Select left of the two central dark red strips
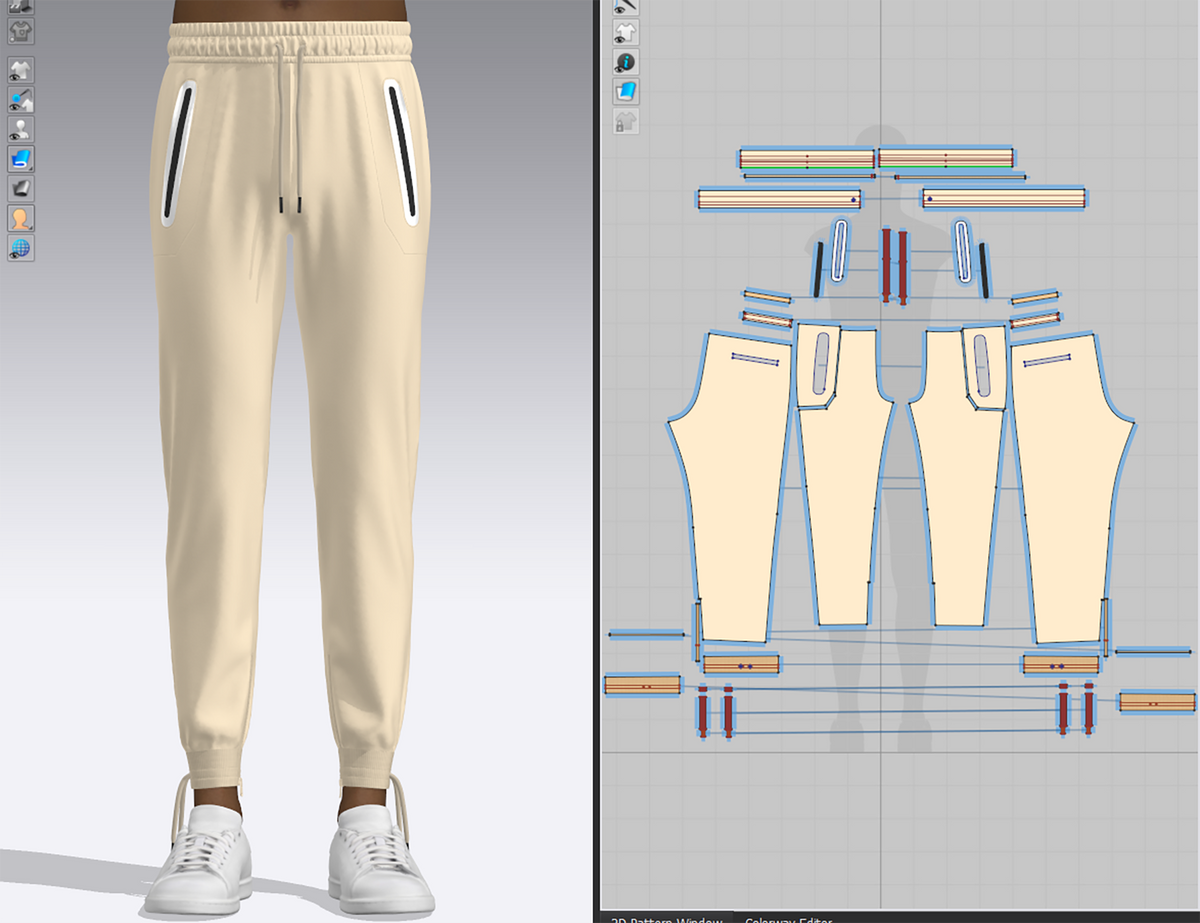1200x923 pixels. point(886,265)
